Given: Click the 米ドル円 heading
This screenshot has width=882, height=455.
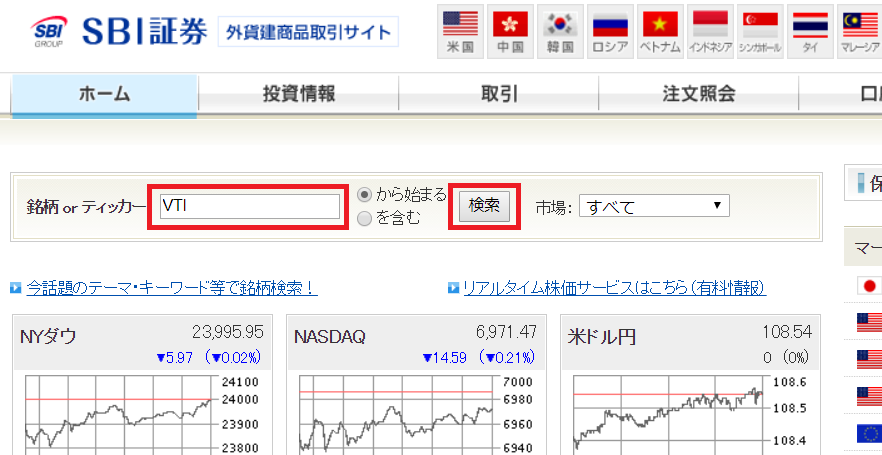Looking at the screenshot, I should [x=602, y=337].
